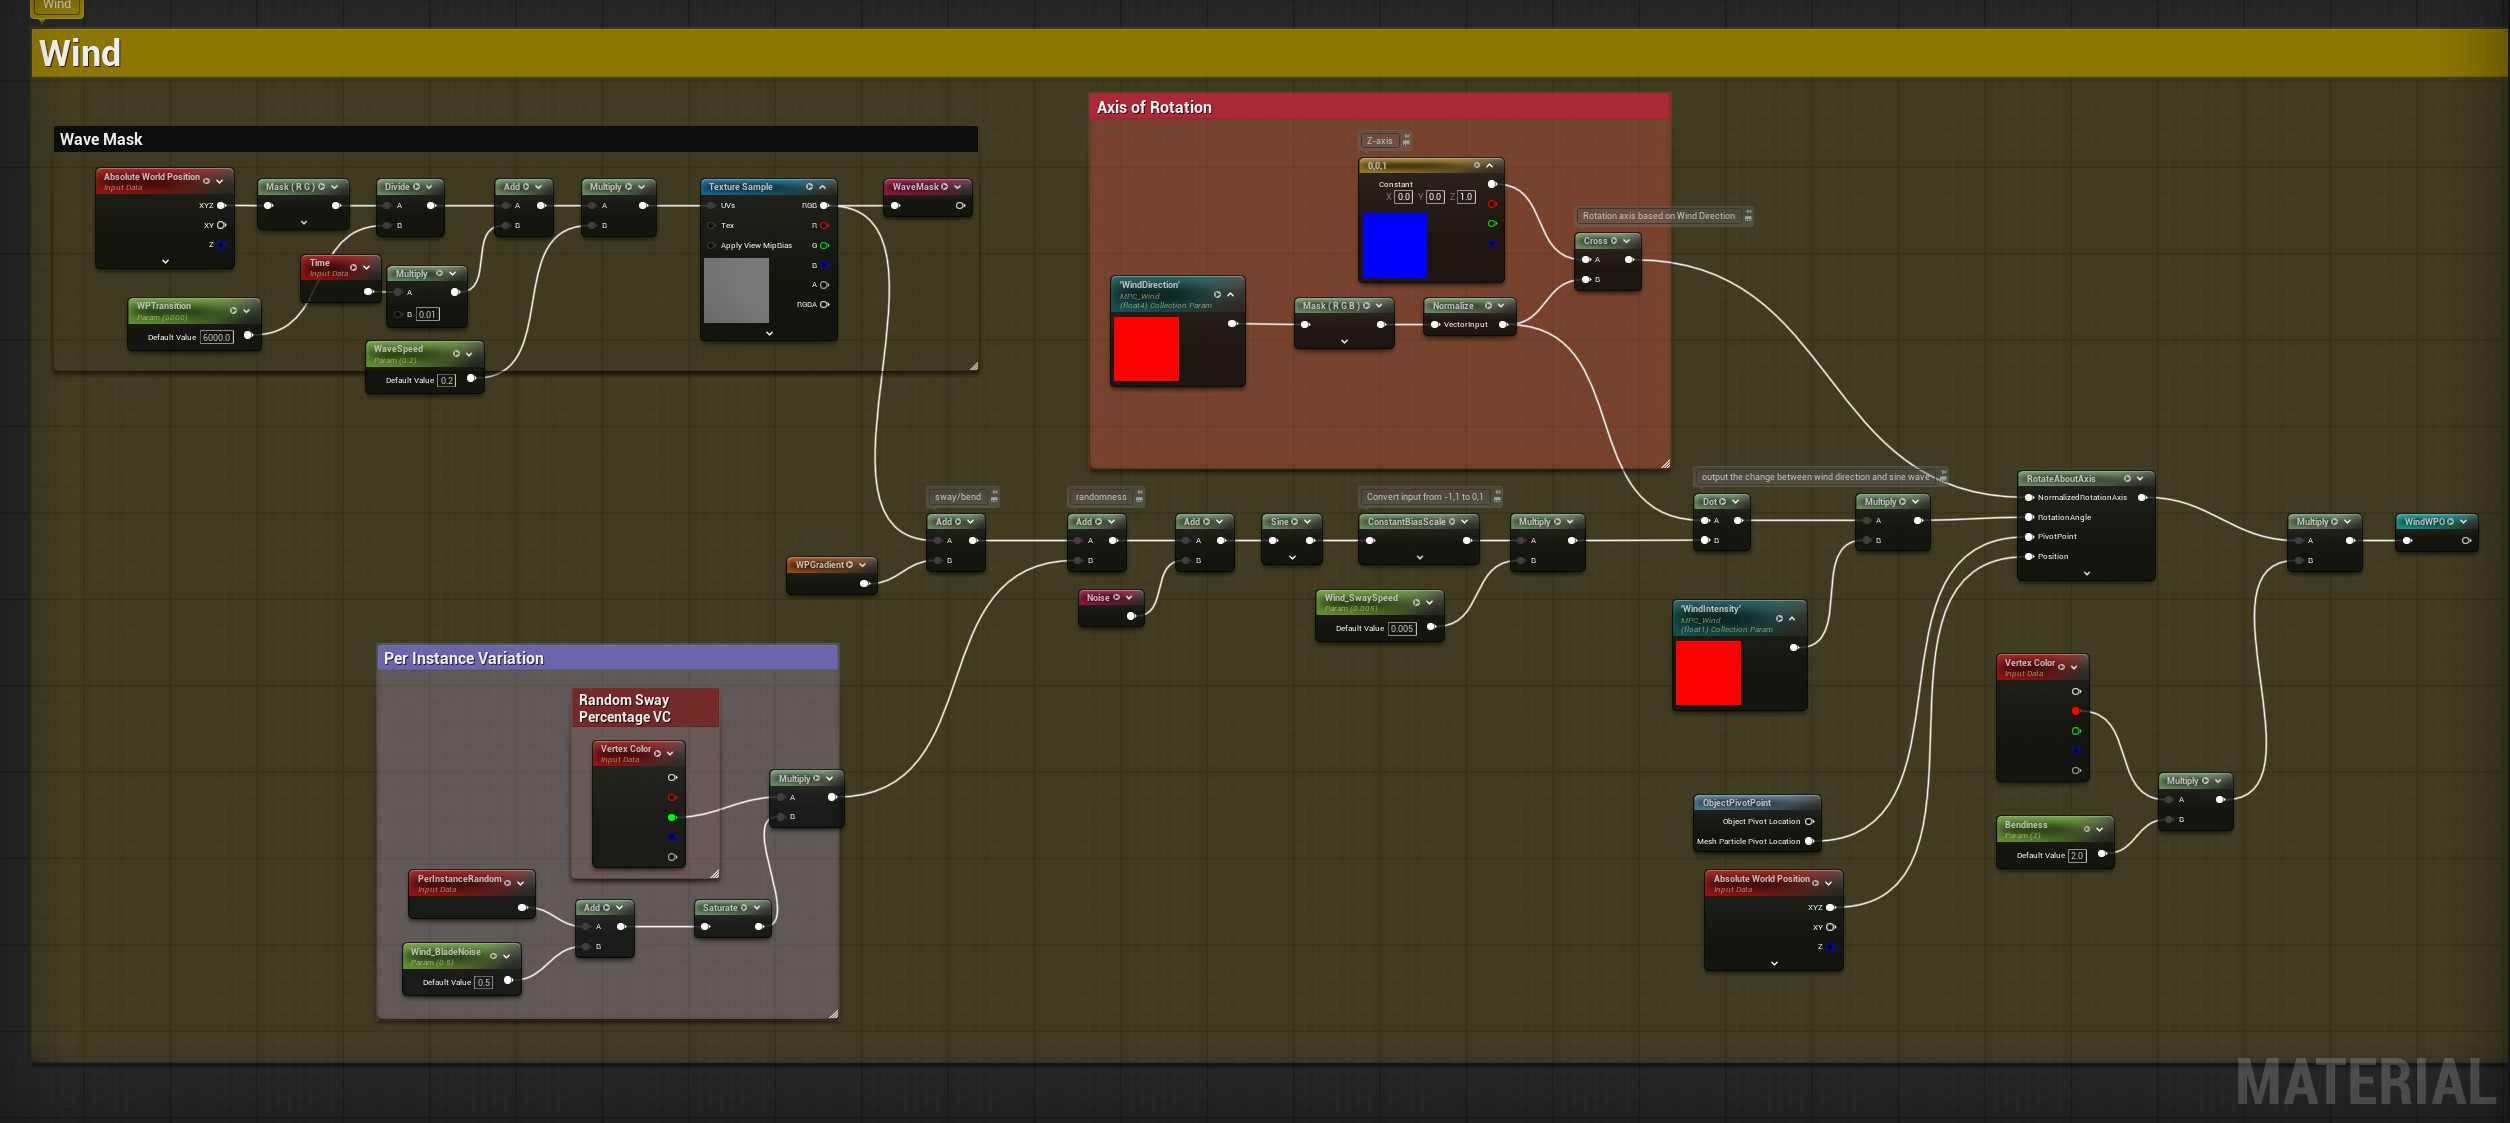Click the red R output pin of Texture Sample
The image size is (2510, 1123).
click(x=824, y=226)
